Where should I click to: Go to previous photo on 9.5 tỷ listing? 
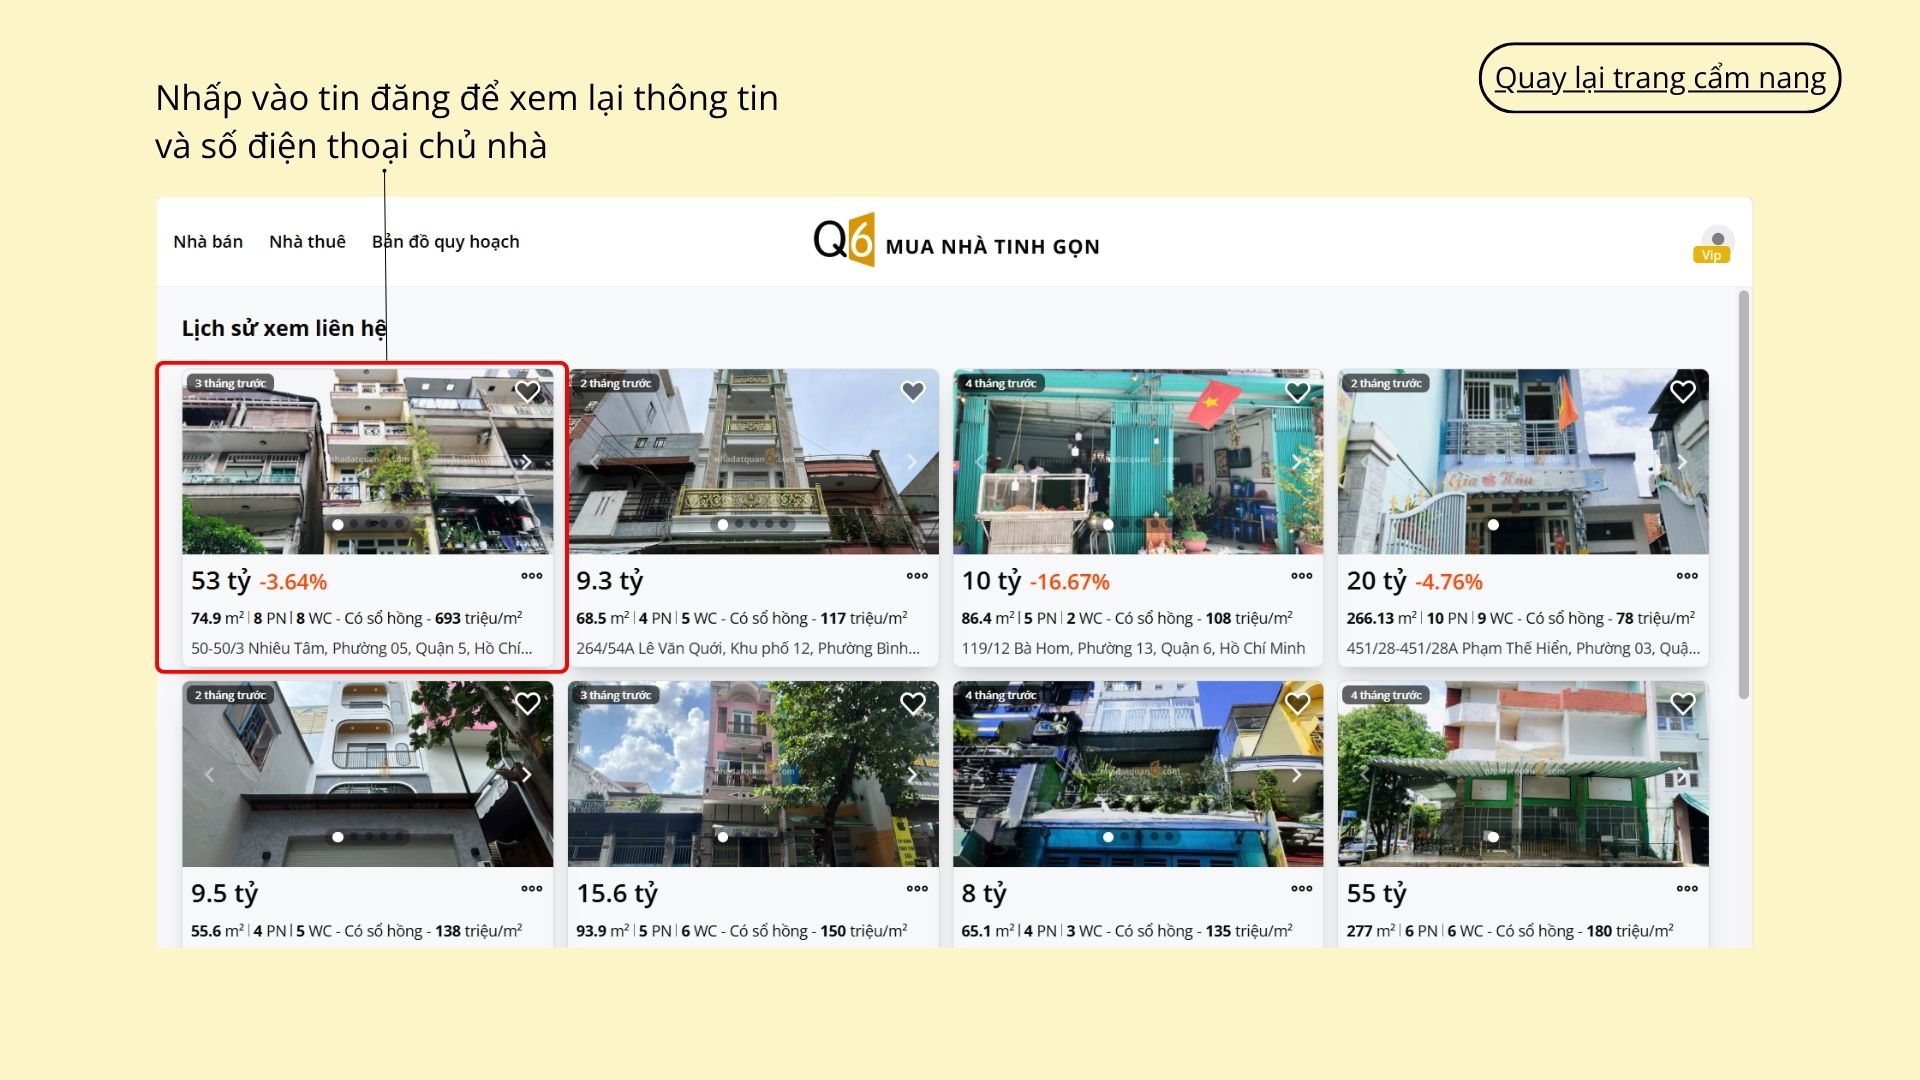[210, 774]
